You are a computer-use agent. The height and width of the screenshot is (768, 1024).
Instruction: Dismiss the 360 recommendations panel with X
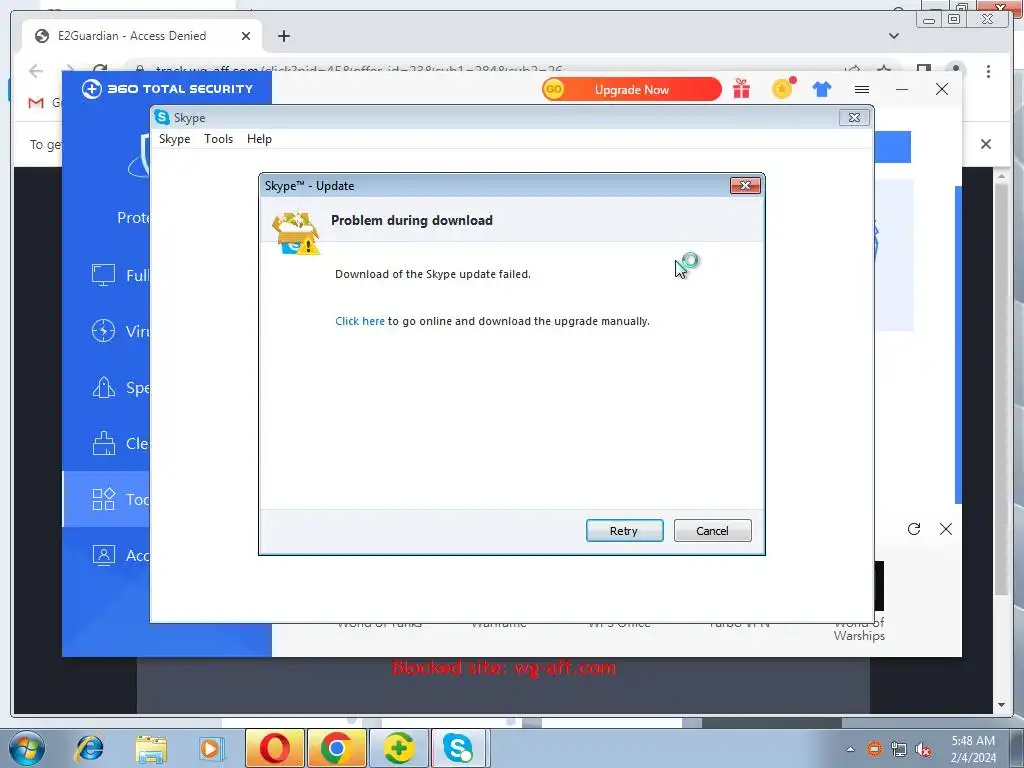pos(946,529)
